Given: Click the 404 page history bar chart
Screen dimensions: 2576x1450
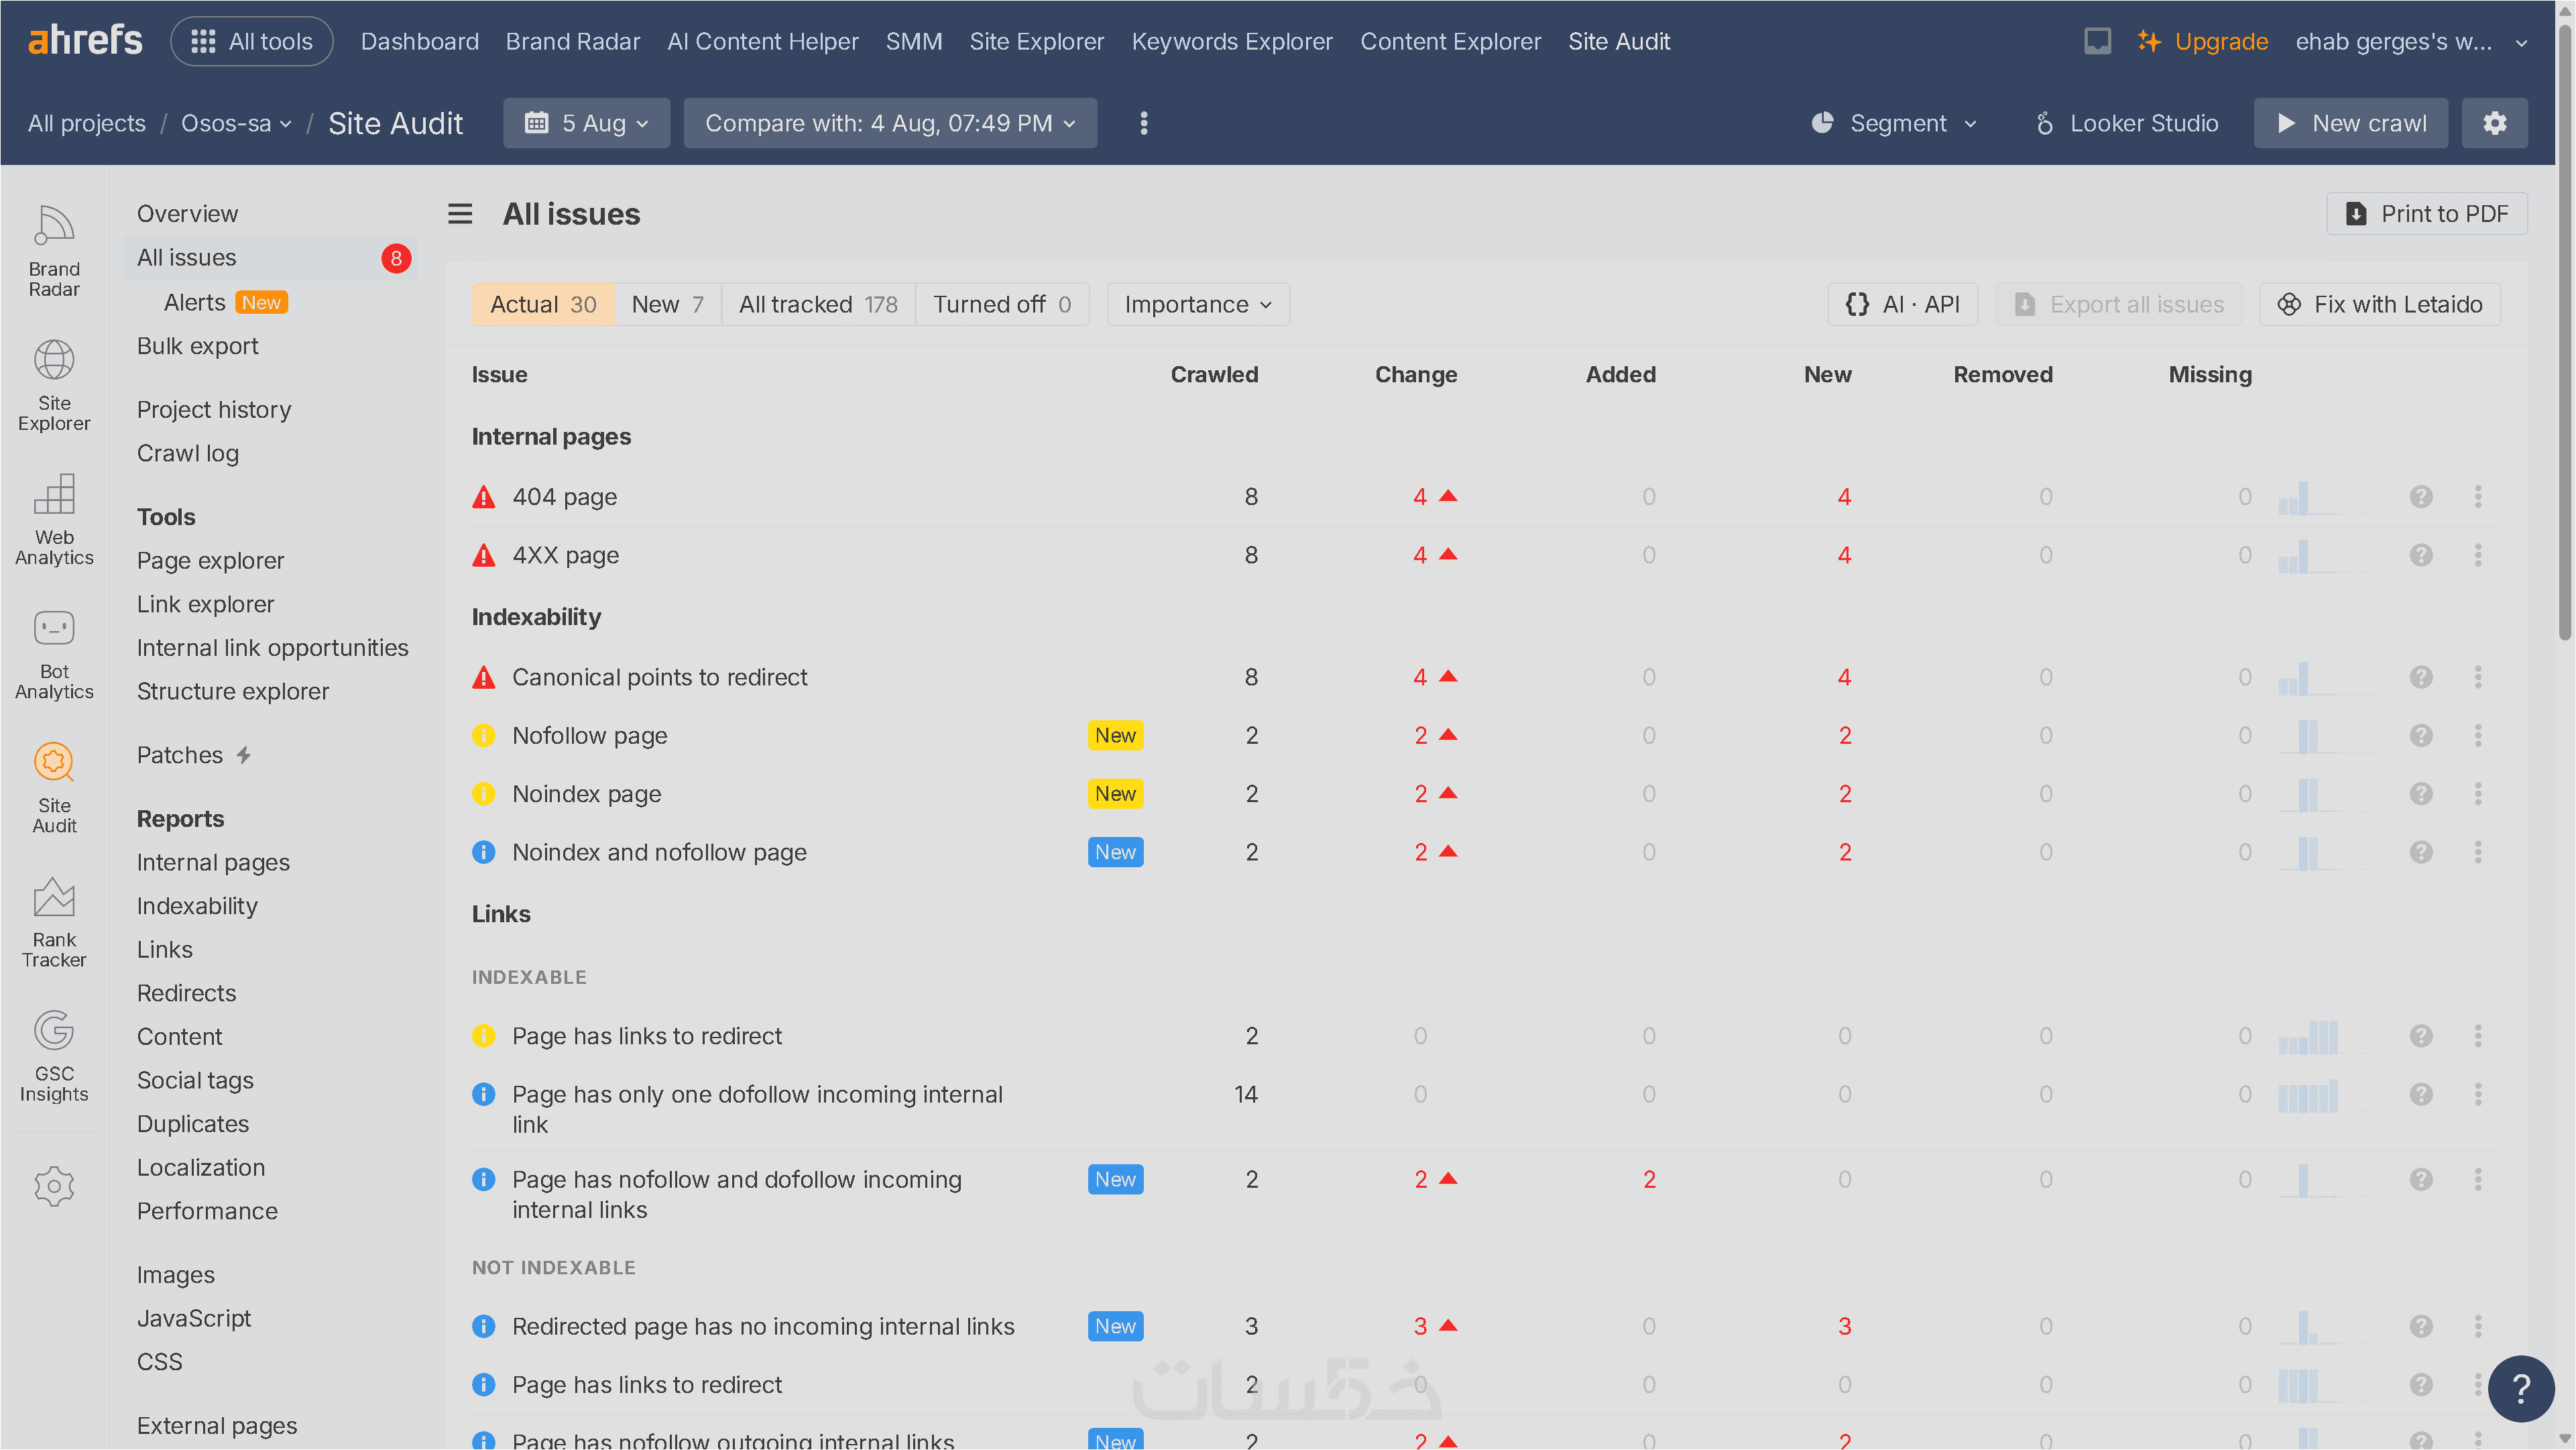Looking at the screenshot, I should [x=2324, y=497].
